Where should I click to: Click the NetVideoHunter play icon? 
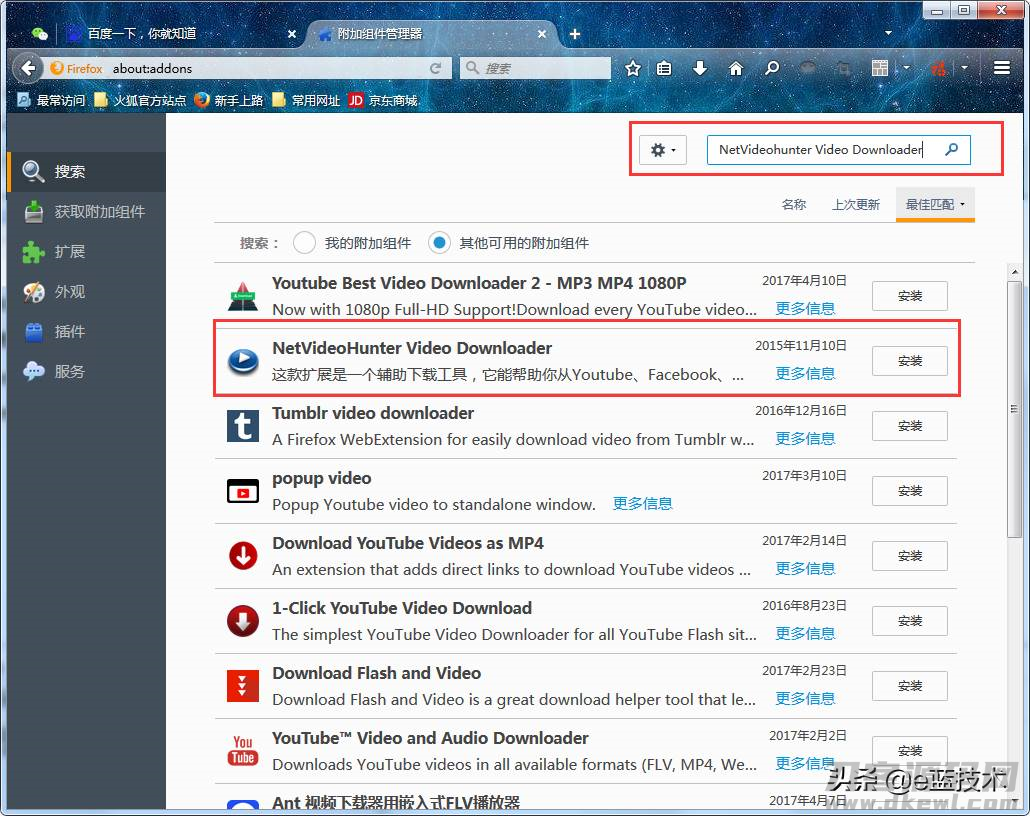pos(243,361)
